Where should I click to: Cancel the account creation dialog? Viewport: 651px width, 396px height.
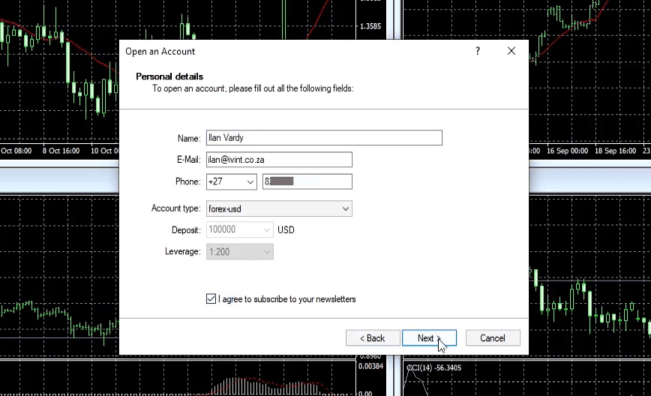click(493, 338)
